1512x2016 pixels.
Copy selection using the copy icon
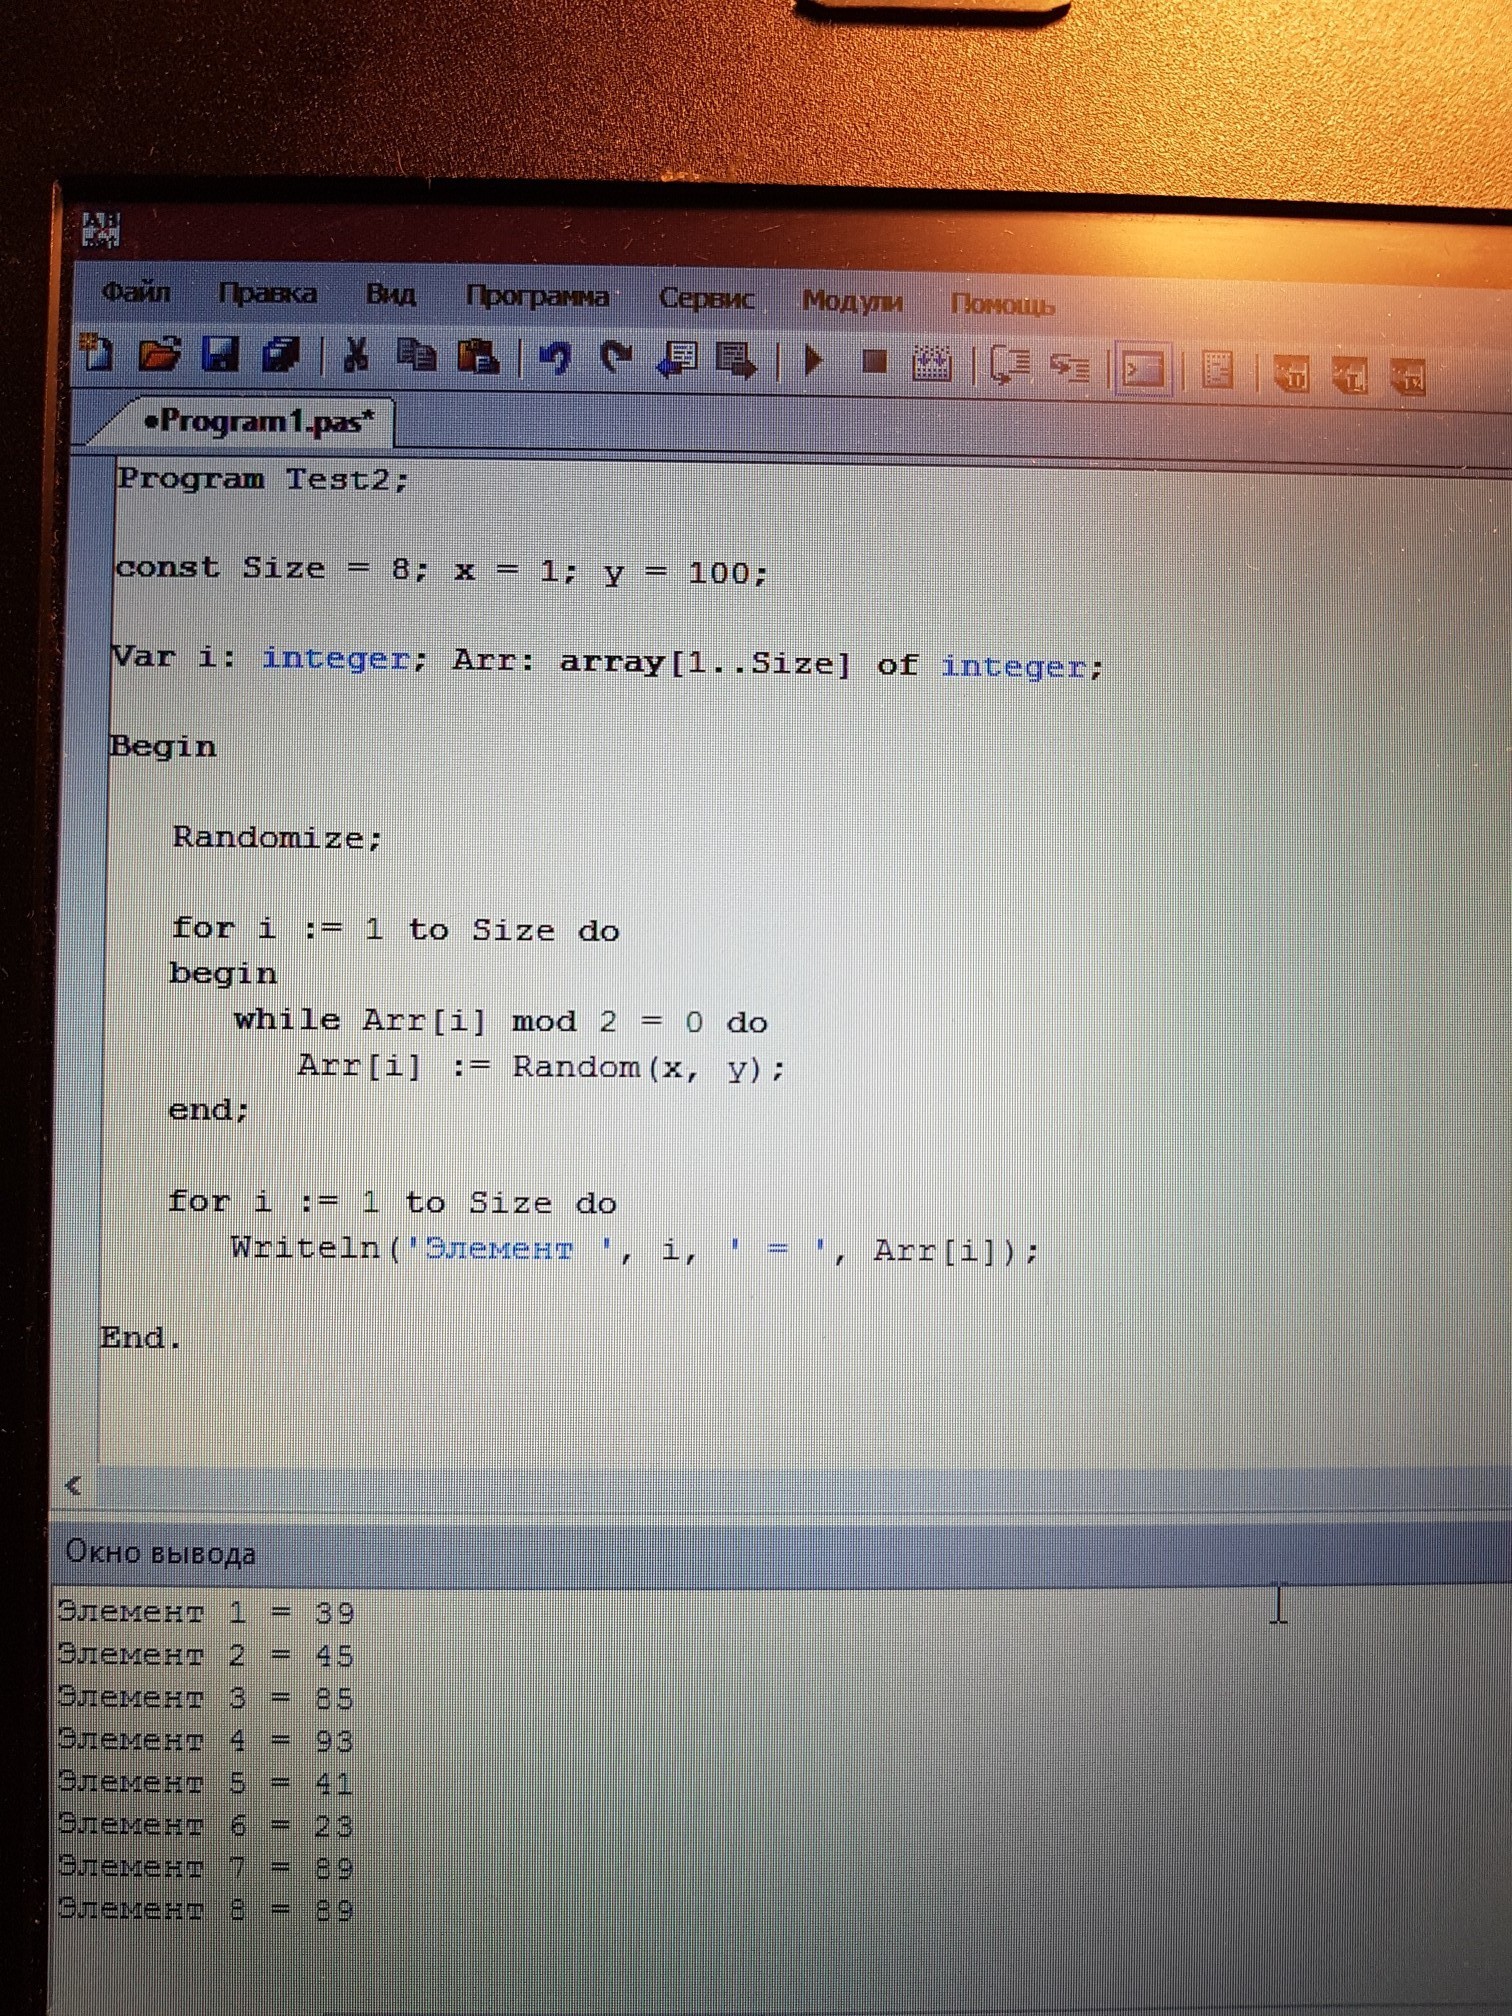416,357
